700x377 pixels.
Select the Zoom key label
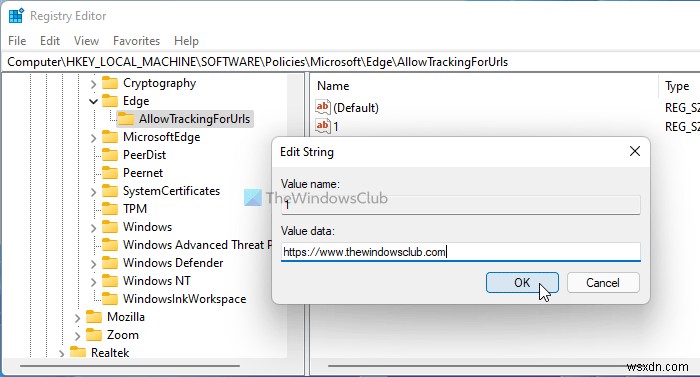[x=122, y=335]
